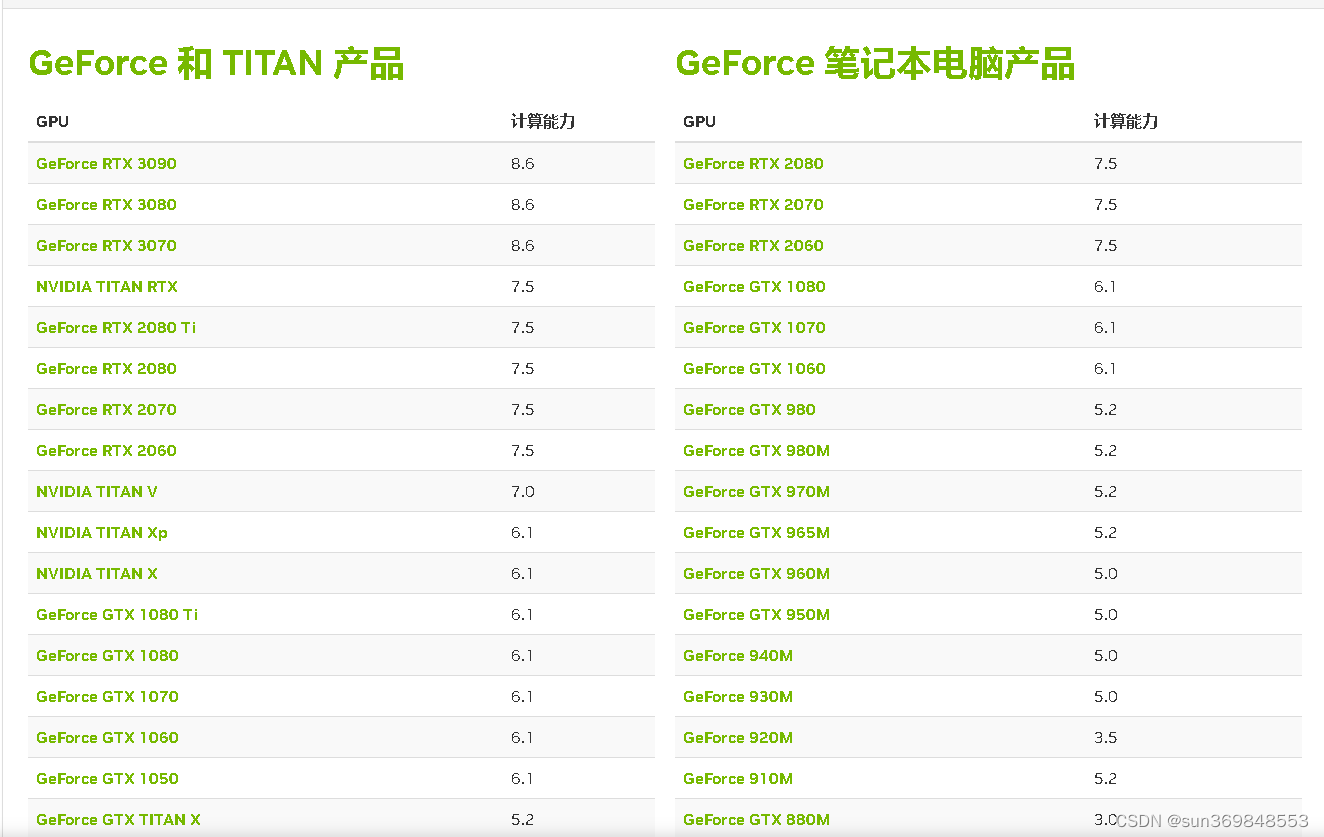
Task: Open GeForce RTX 2080 in the TITAN products table
Action: (x=106, y=368)
